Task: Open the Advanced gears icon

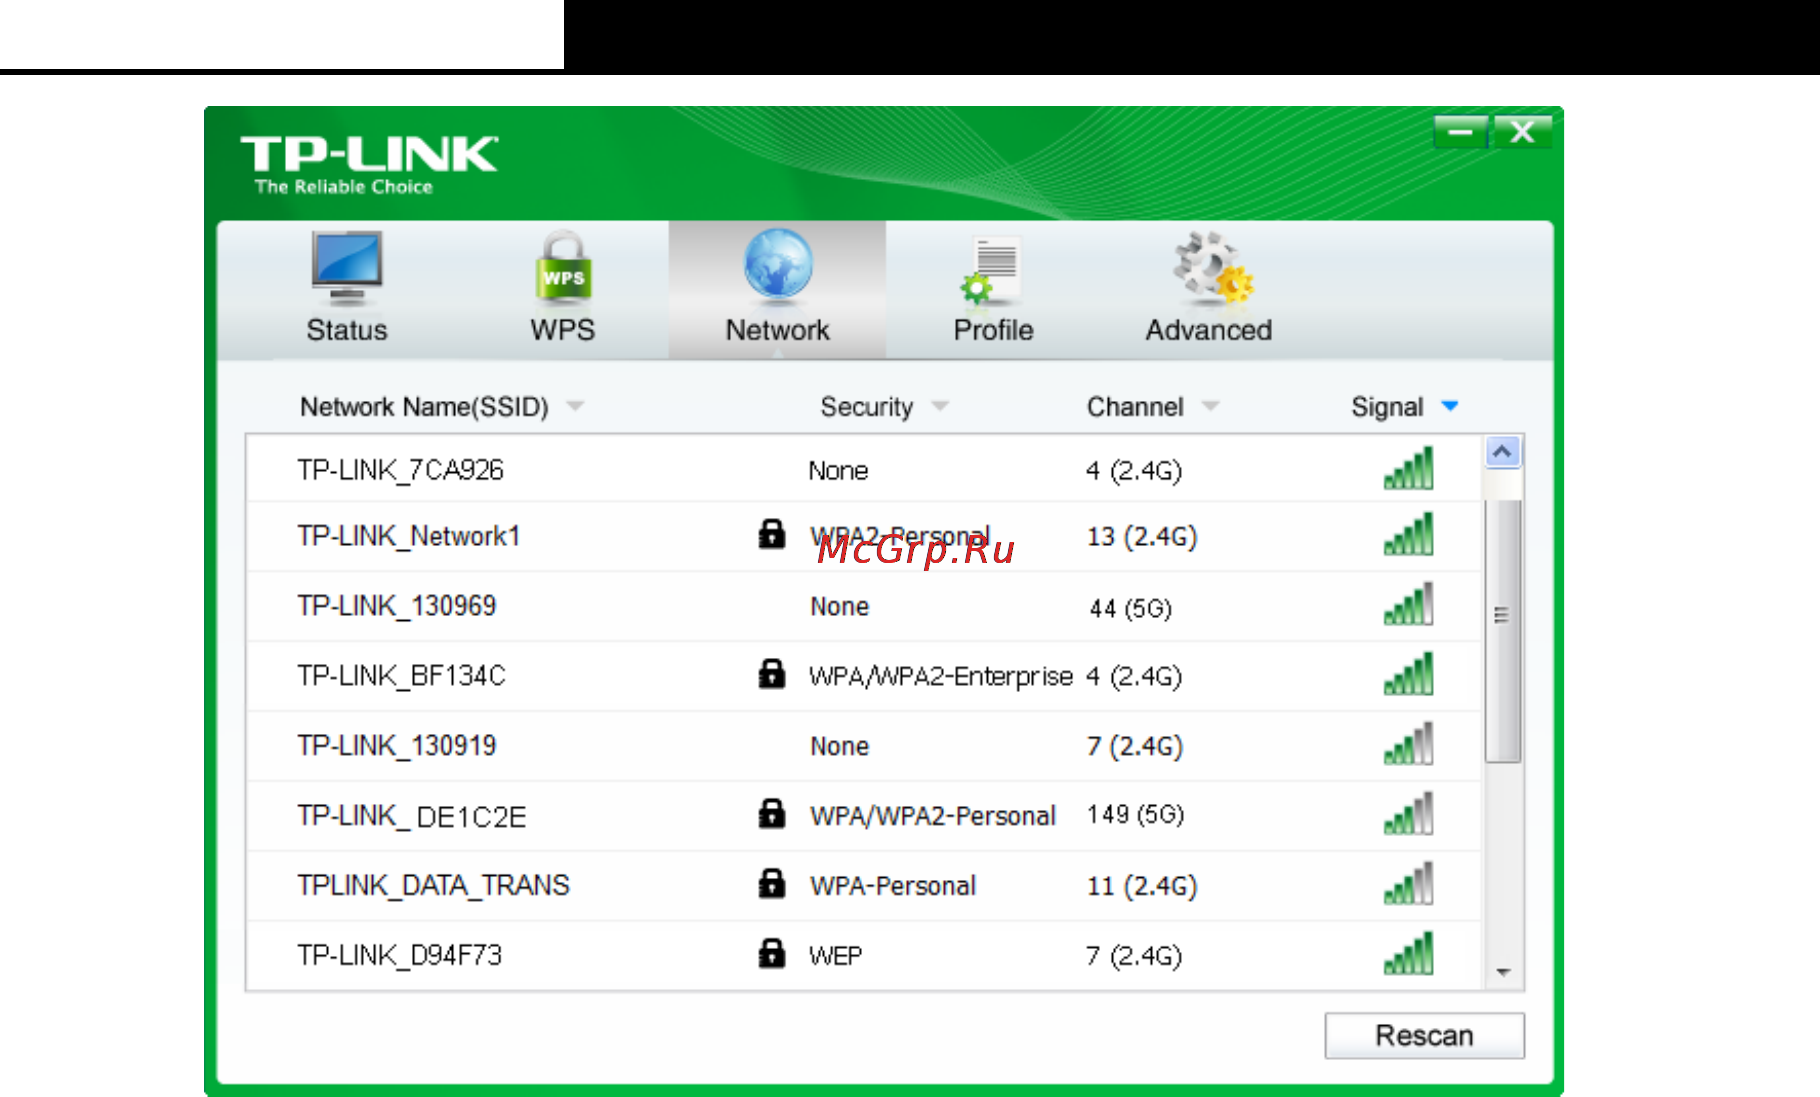Action: coord(1213,268)
